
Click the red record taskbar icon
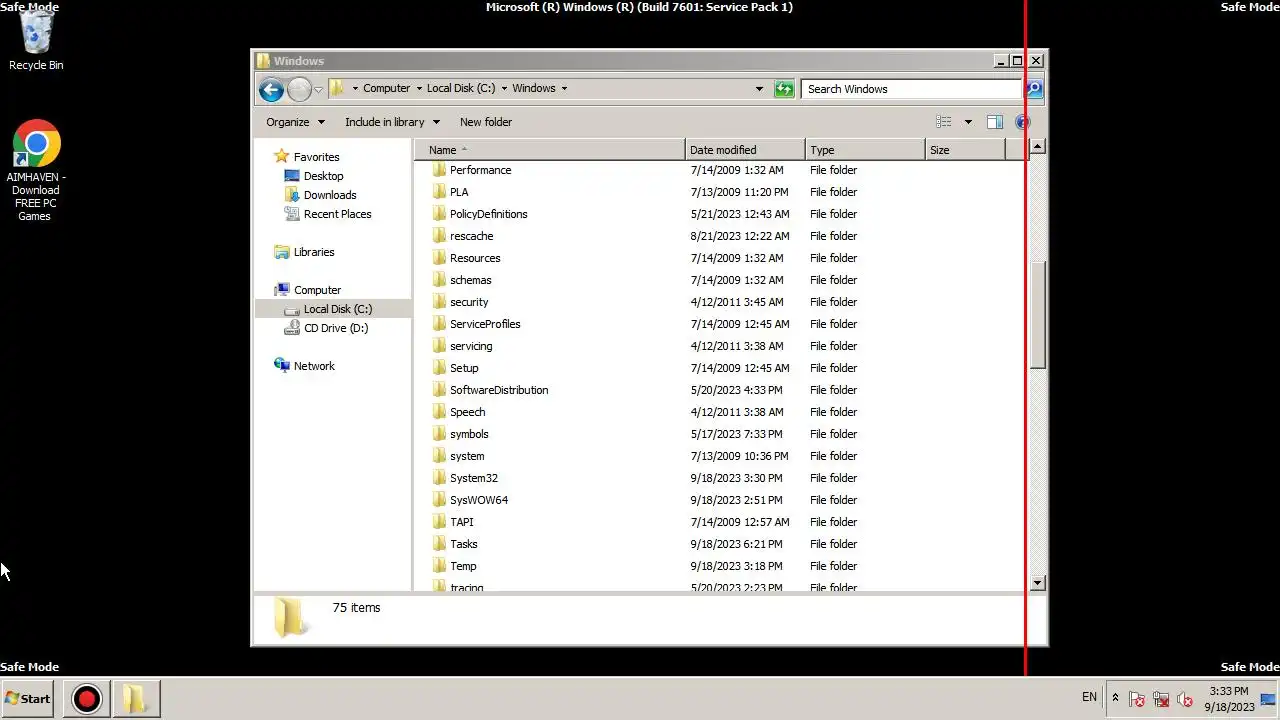(x=87, y=699)
